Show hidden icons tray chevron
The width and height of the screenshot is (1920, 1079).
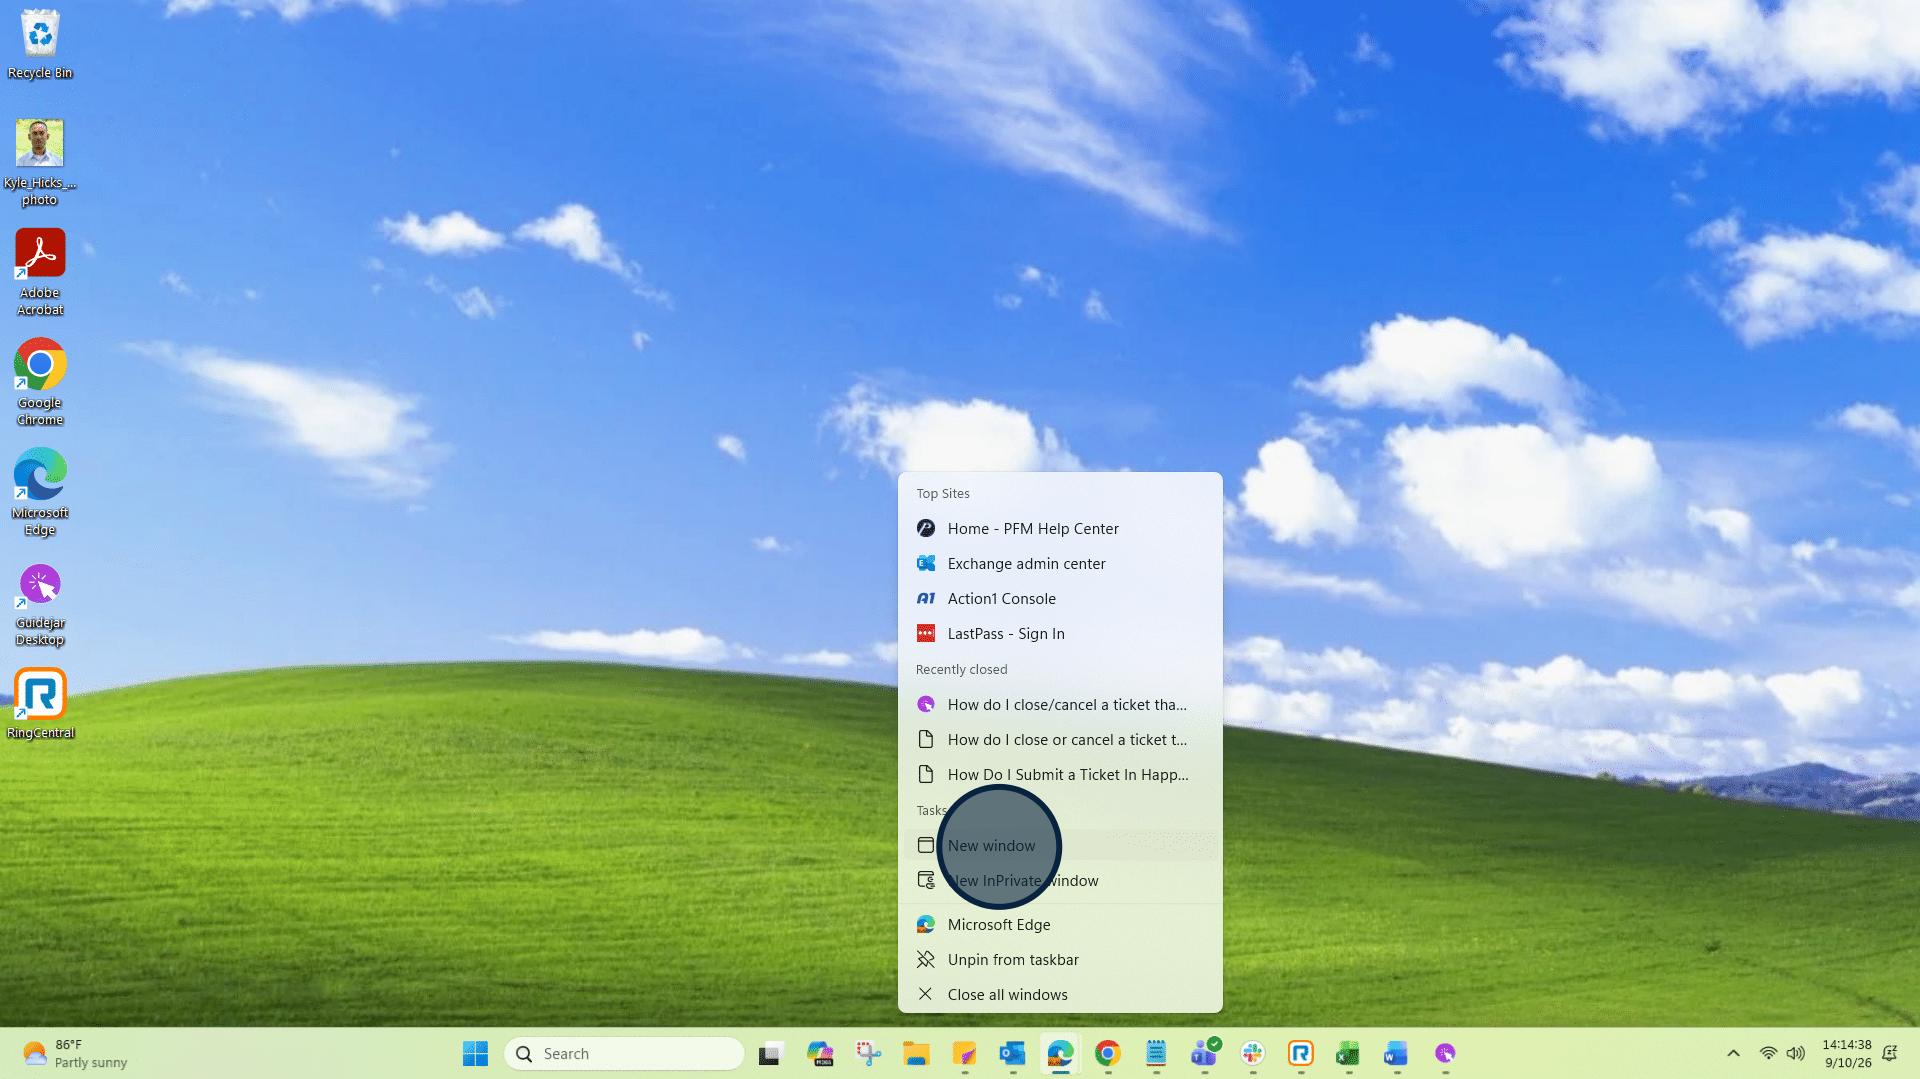(x=1733, y=1053)
